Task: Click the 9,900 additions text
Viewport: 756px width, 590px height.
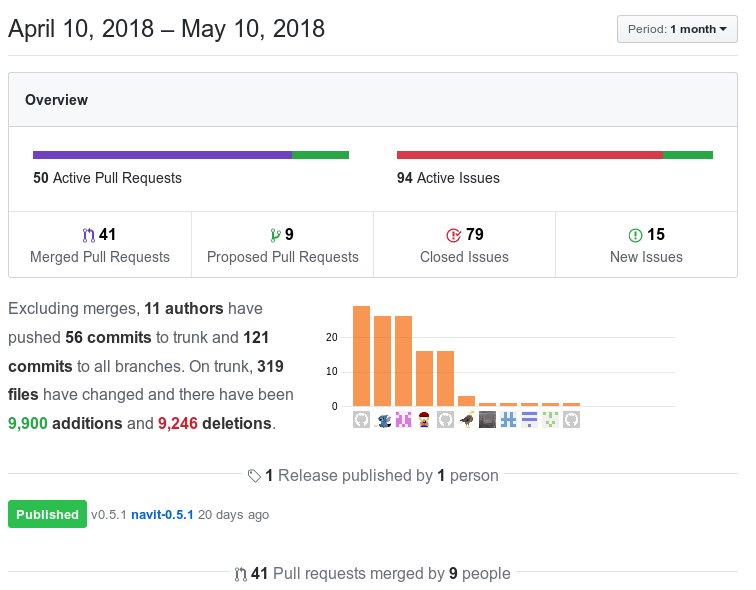Action: point(65,423)
